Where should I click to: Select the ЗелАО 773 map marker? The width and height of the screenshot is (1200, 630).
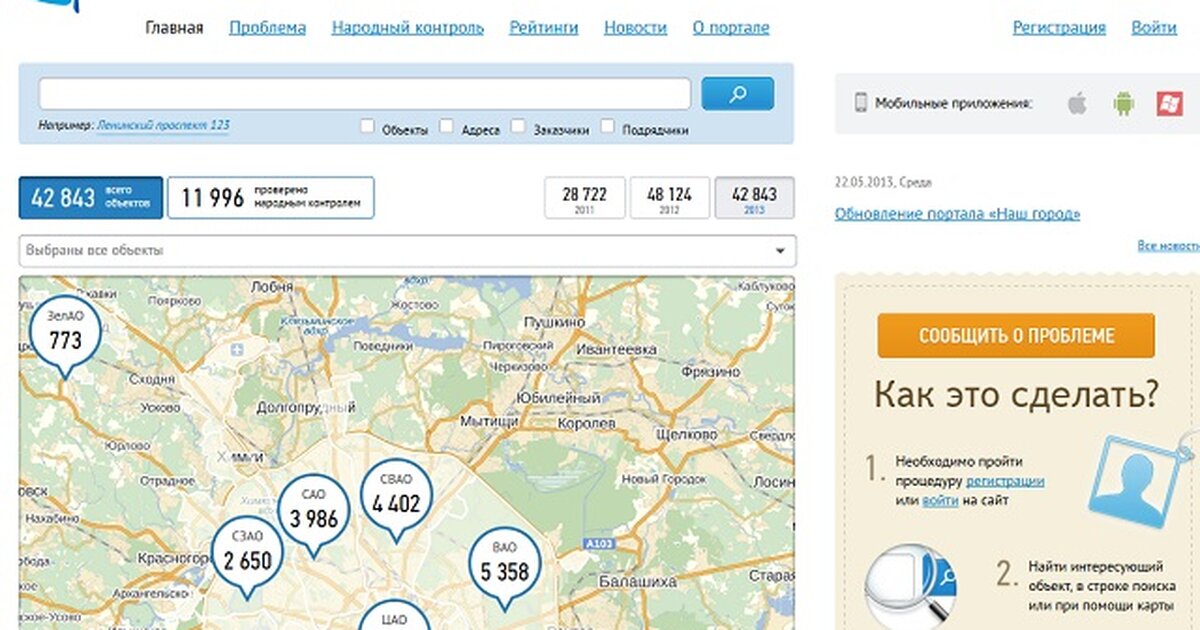(x=65, y=335)
